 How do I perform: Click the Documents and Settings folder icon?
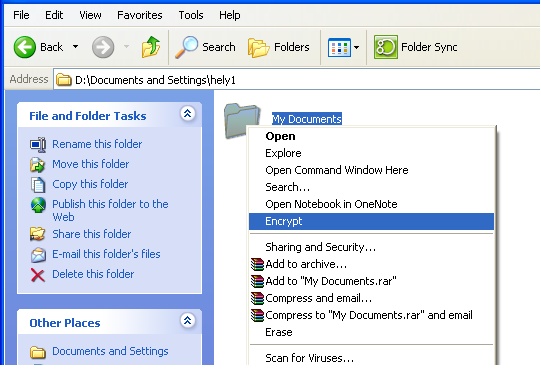click(38, 352)
